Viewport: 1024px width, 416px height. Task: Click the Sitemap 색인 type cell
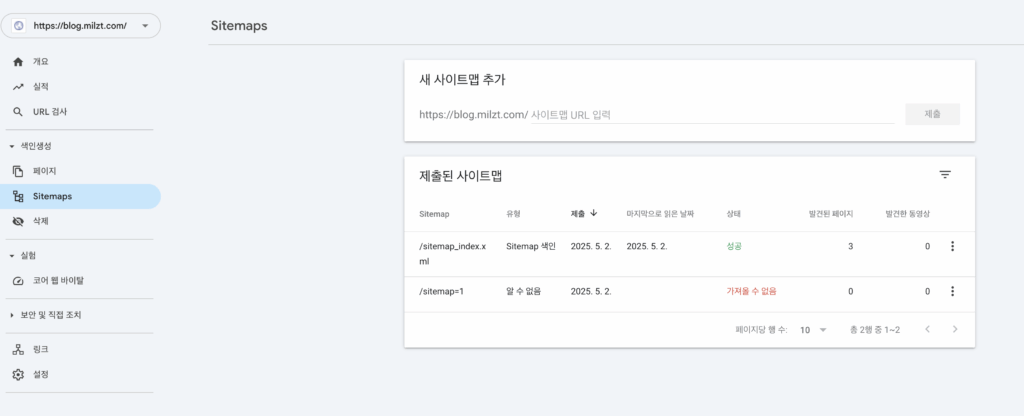(531, 246)
